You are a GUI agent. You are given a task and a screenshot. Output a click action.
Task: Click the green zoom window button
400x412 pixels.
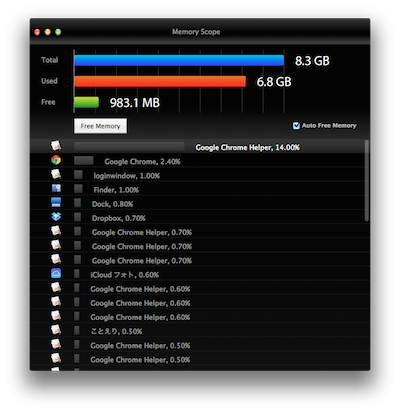pos(58,32)
